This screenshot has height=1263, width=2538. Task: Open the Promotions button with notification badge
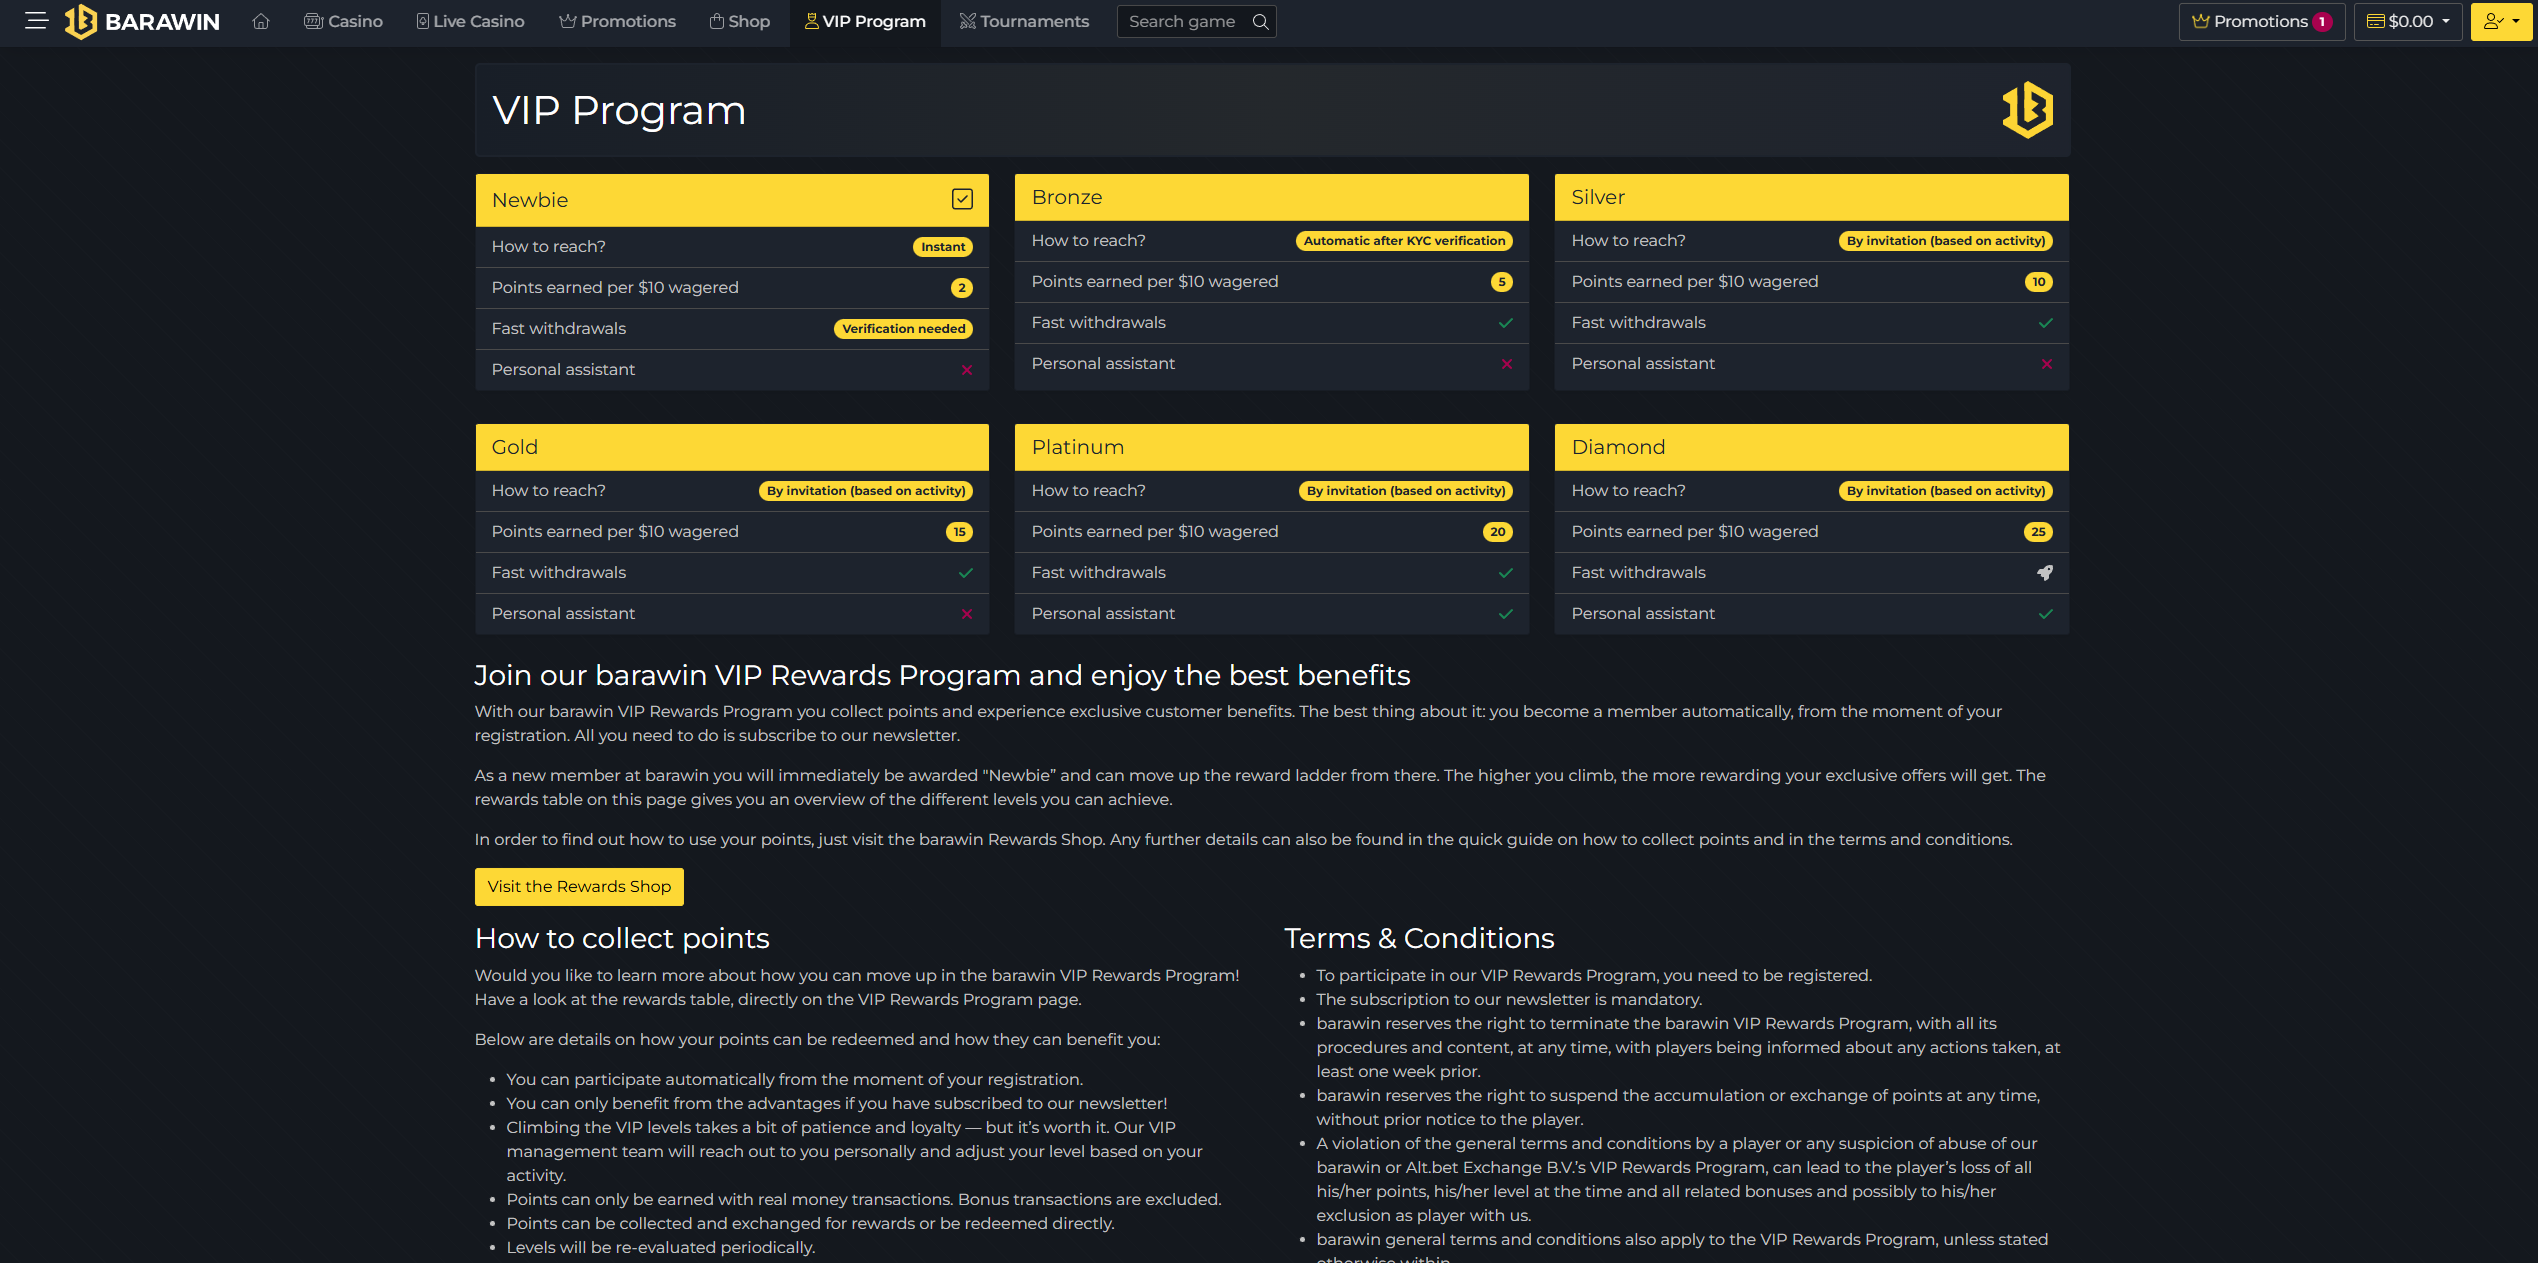[2261, 21]
